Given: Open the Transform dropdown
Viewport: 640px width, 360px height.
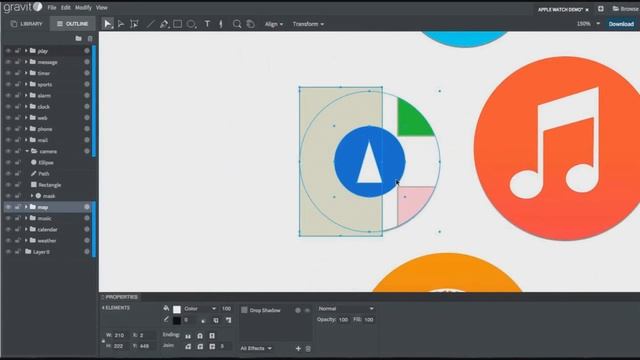Looking at the screenshot, I should [308, 24].
